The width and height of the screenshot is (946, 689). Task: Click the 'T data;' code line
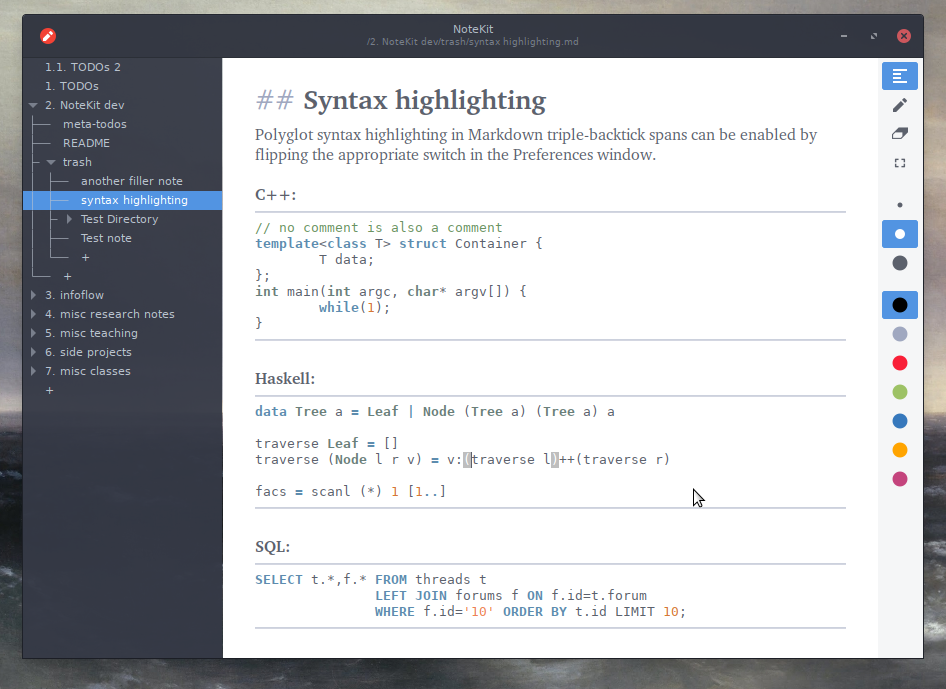(x=347, y=259)
